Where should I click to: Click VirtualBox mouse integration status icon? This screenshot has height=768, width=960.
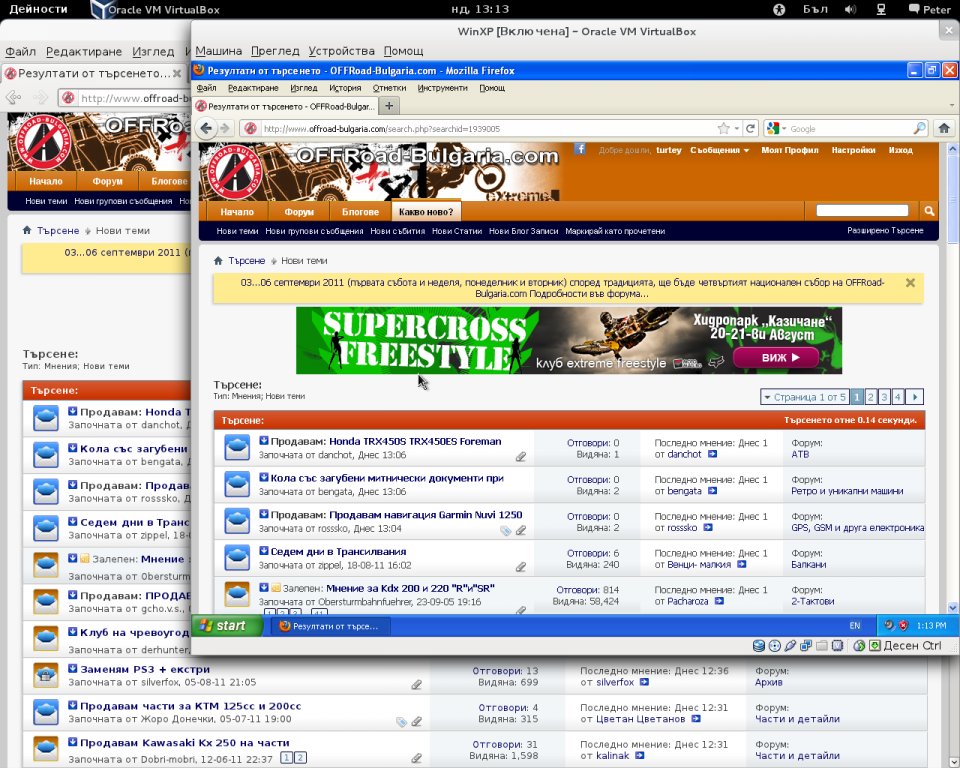[x=859, y=646]
